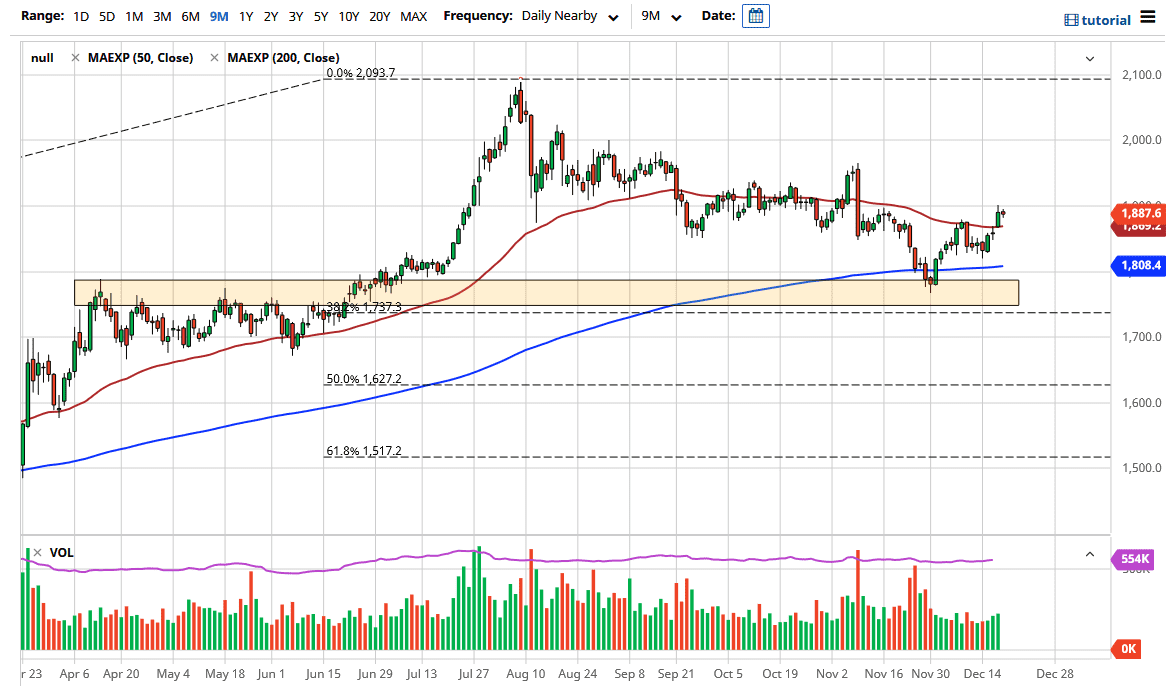This screenshot has width=1166, height=689.
Task: Select the 1Y range option
Action: [246, 15]
